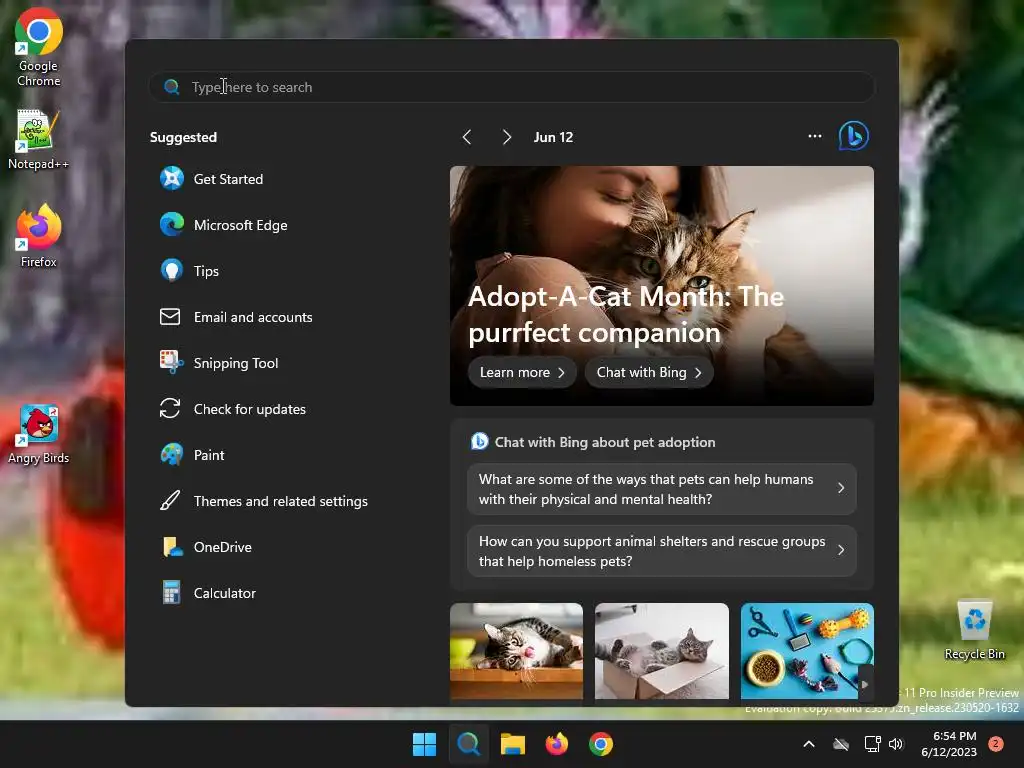
Task: Open the network status tray icon
Action: 872,744
